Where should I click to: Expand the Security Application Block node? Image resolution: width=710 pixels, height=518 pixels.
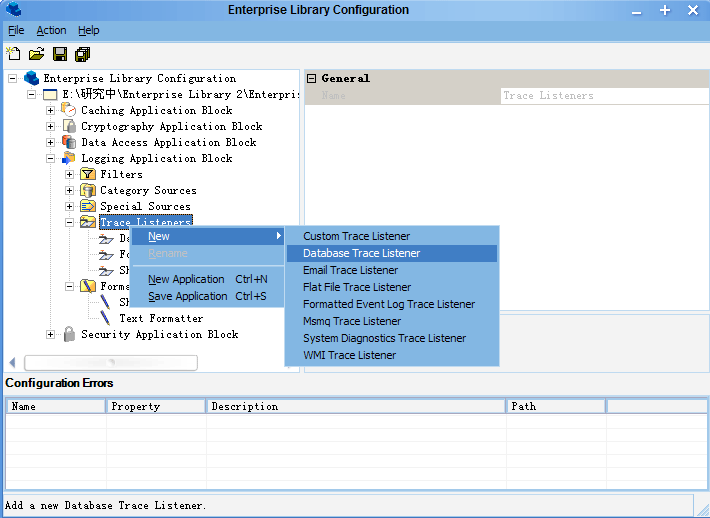tap(50, 334)
